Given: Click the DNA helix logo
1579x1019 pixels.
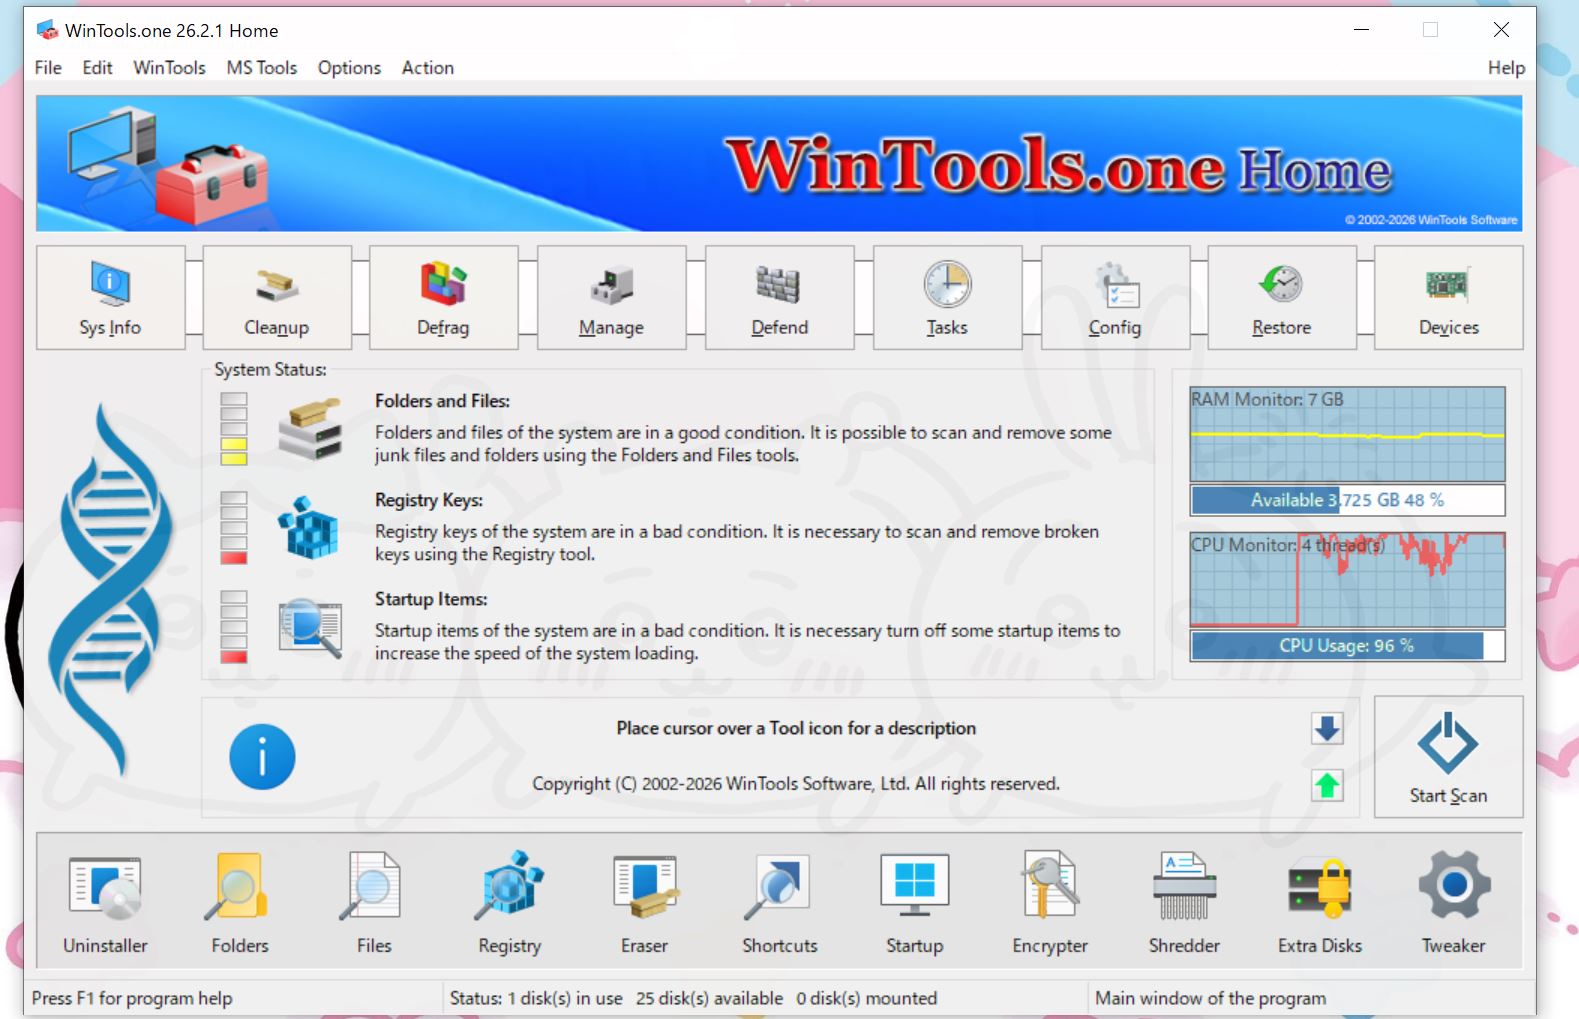Looking at the screenshot, I should tap(111, 590).
